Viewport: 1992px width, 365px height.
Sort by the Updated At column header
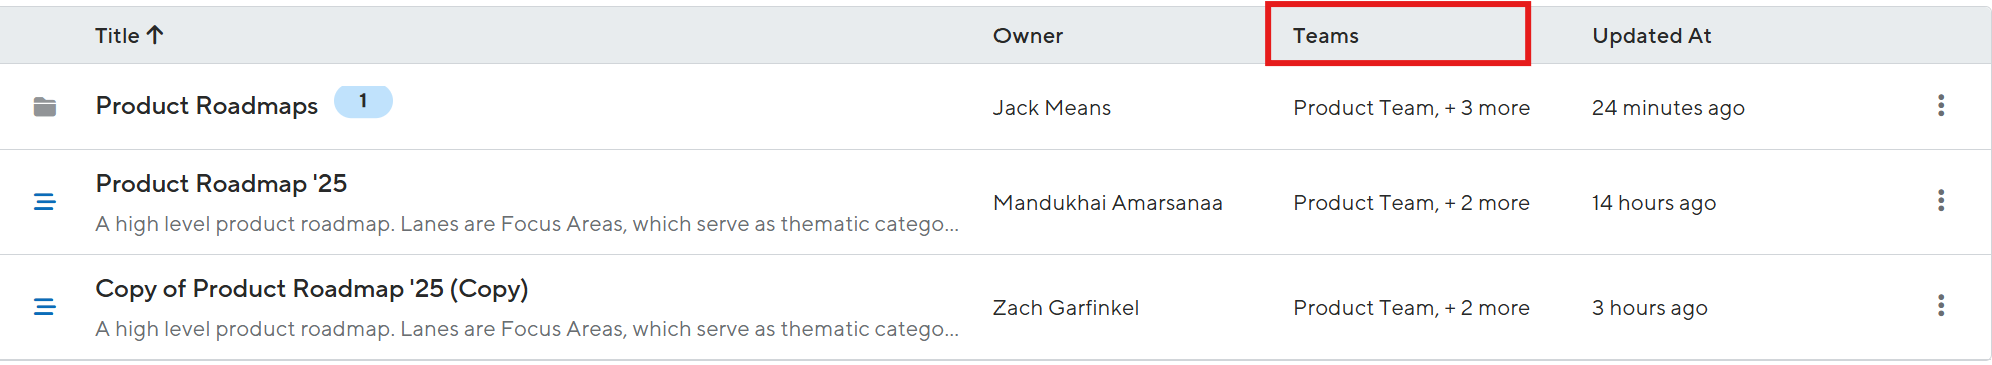pos(1651,36)
